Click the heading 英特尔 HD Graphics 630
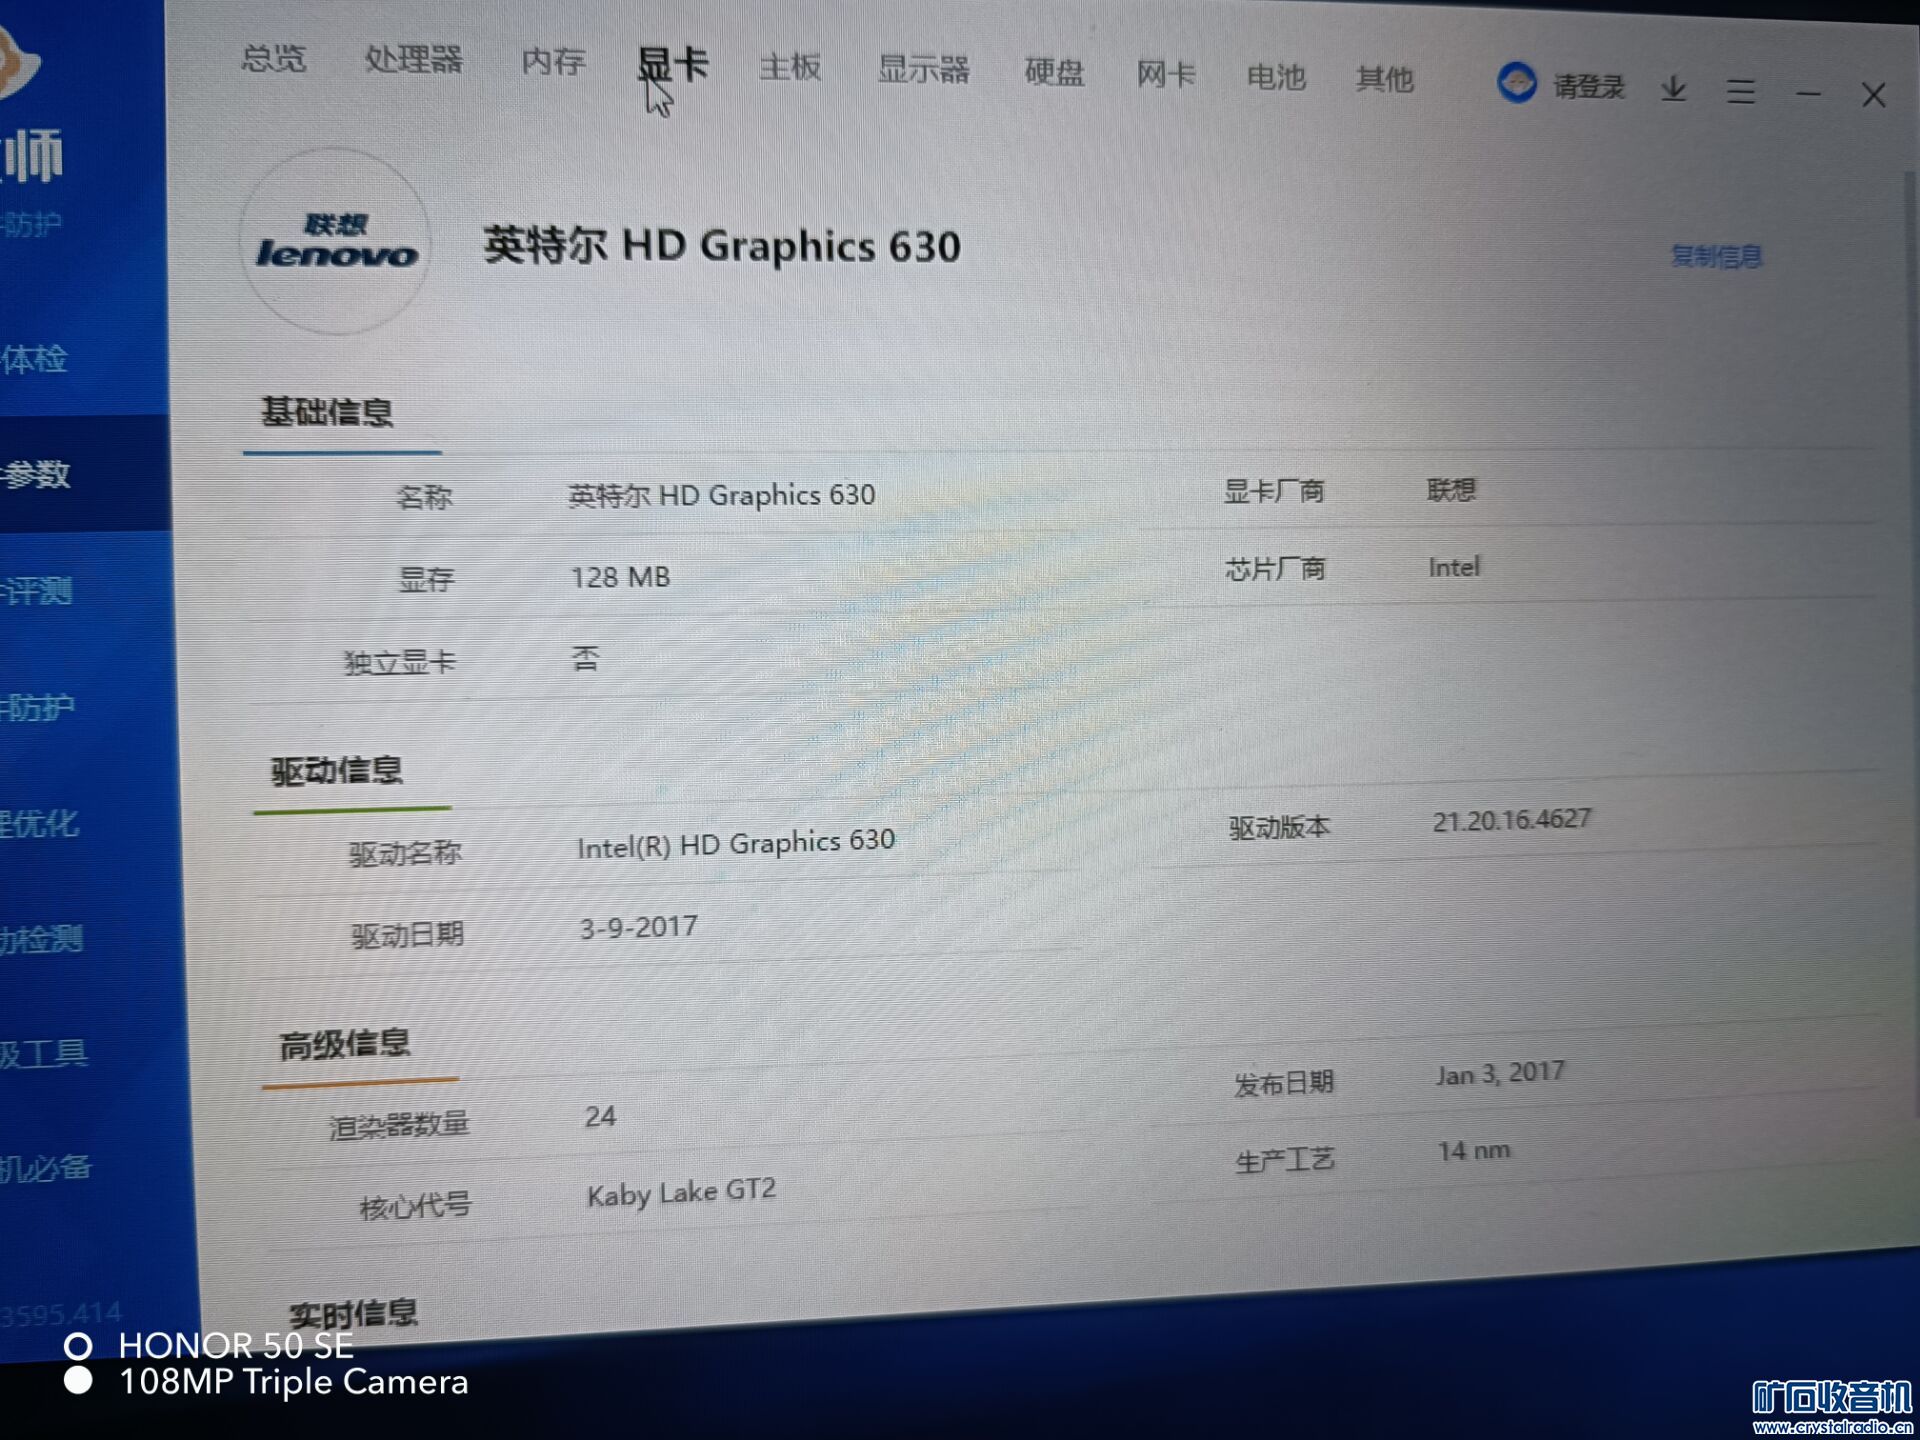Screen dimensions: 1920x1440 pyautogui.click(x=722, y=245)
